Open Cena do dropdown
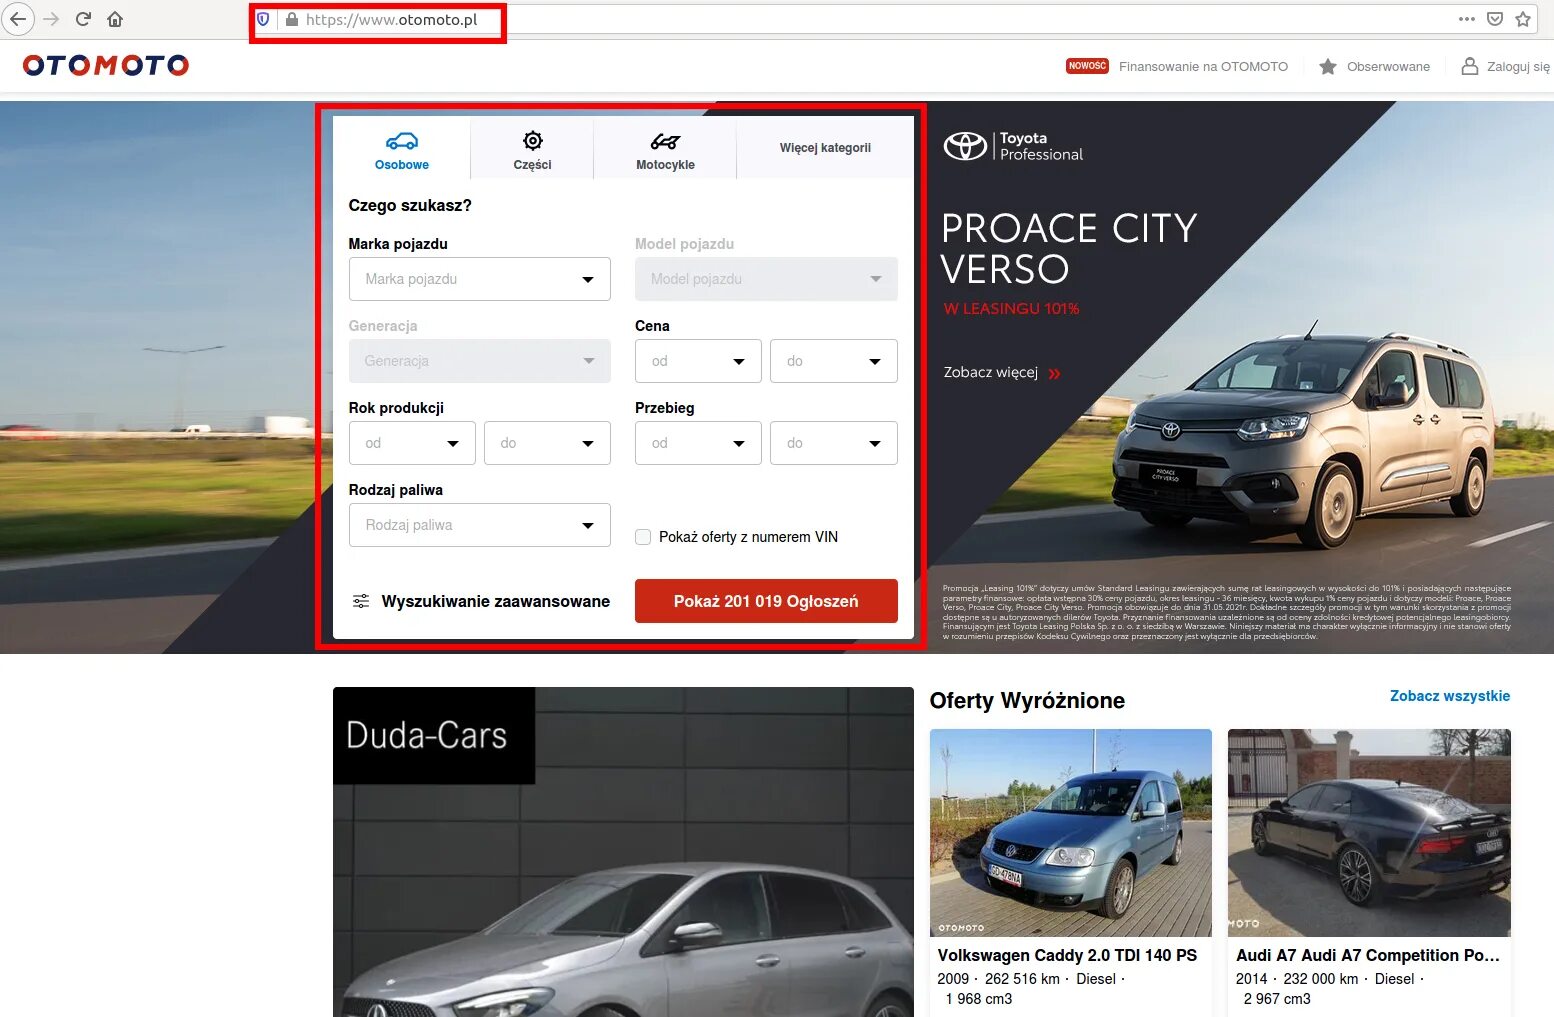 tap(834, 361)
